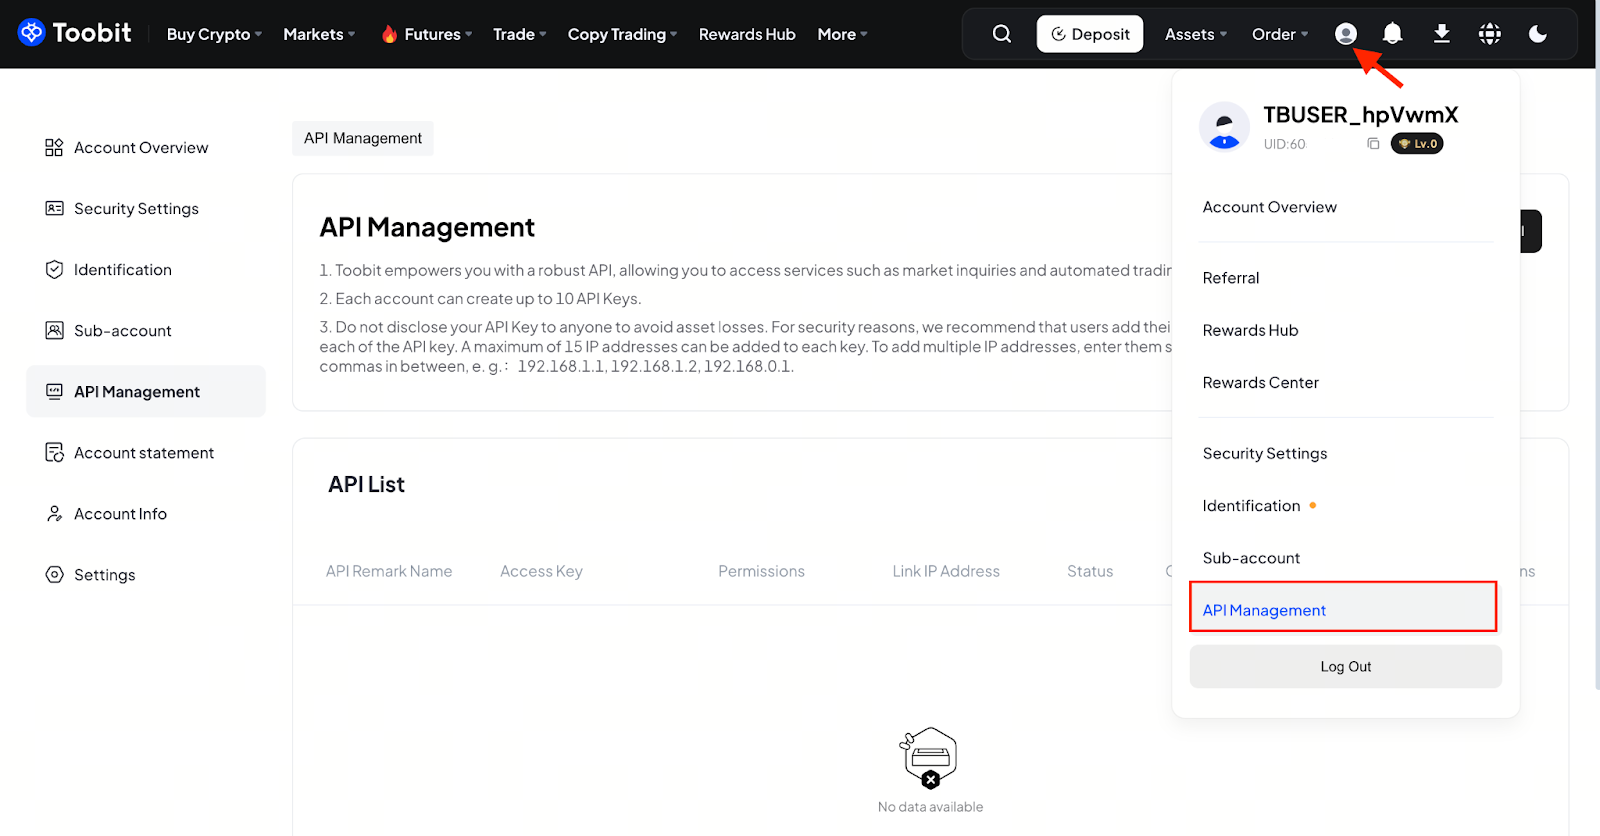The image size is (1600, 836).
Task: Click the Deposit button
Action: tap(1090, 34)
